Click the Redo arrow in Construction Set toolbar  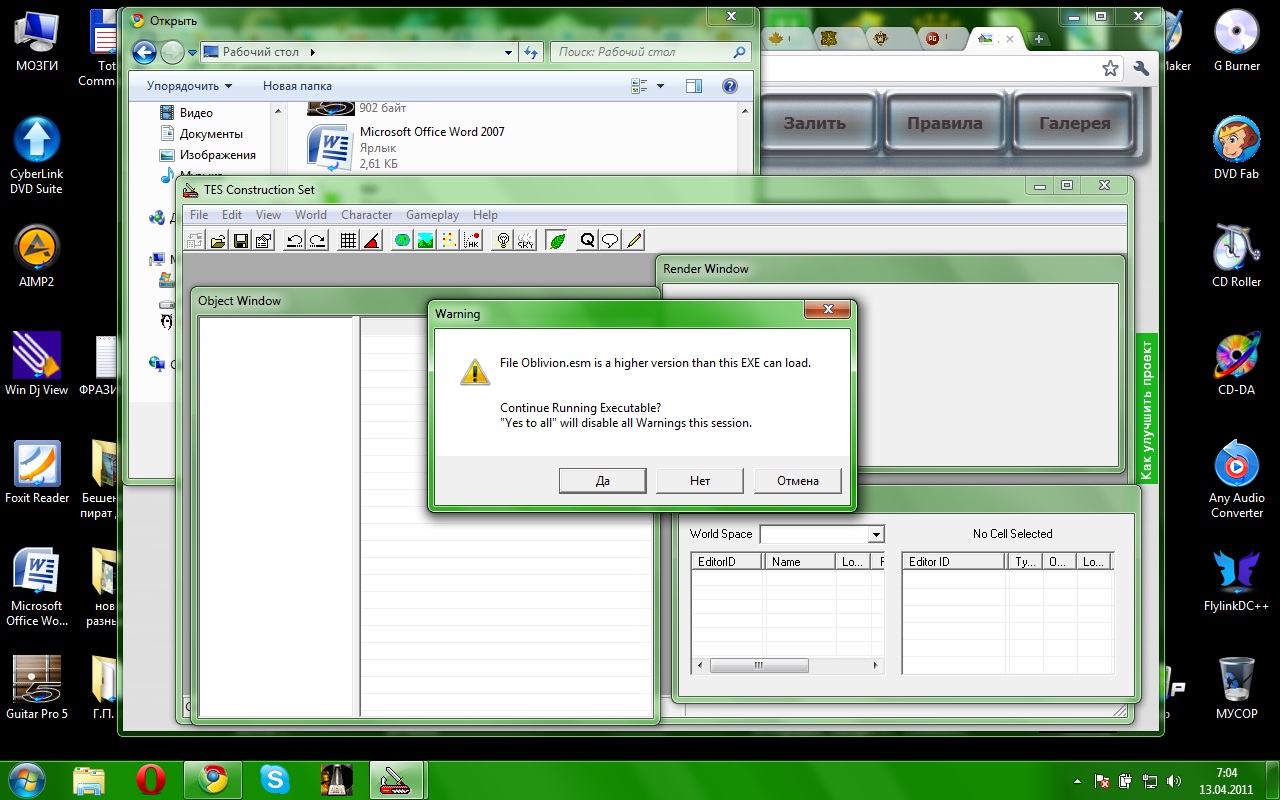pos(317,240)
